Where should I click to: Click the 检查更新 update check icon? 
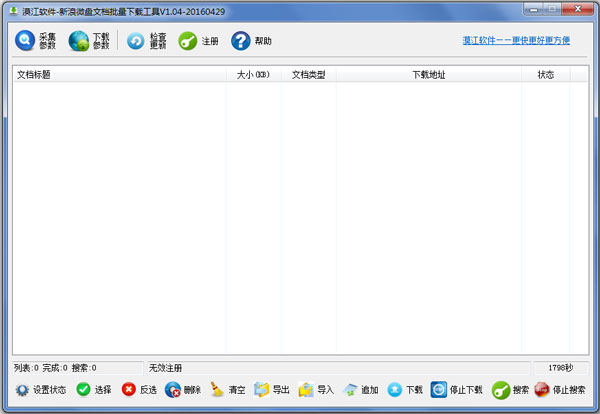(146, 41)
